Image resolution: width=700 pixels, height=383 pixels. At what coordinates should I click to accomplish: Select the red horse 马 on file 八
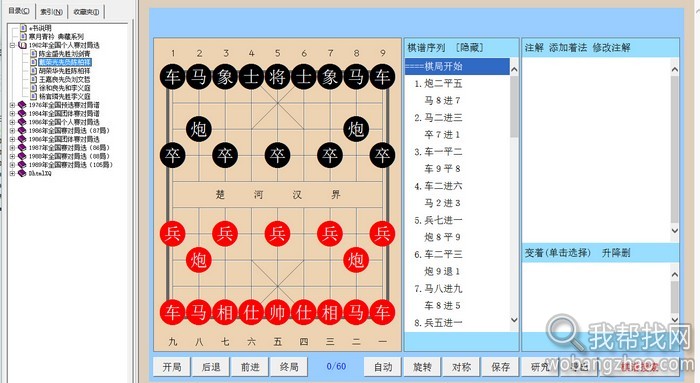coord(199,312)
